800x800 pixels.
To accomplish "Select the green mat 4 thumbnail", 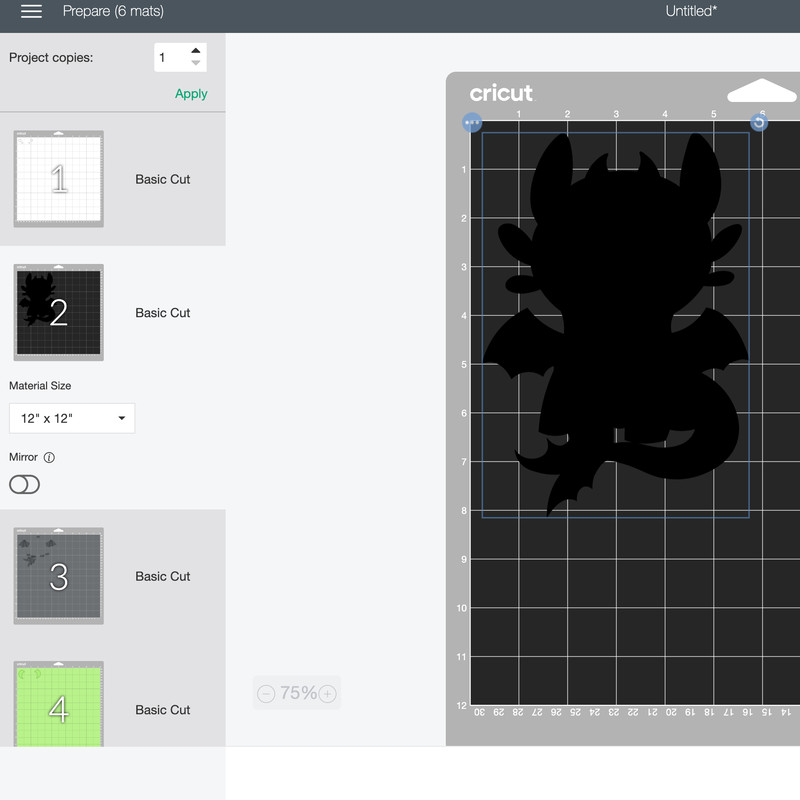I will click(57, 710).
